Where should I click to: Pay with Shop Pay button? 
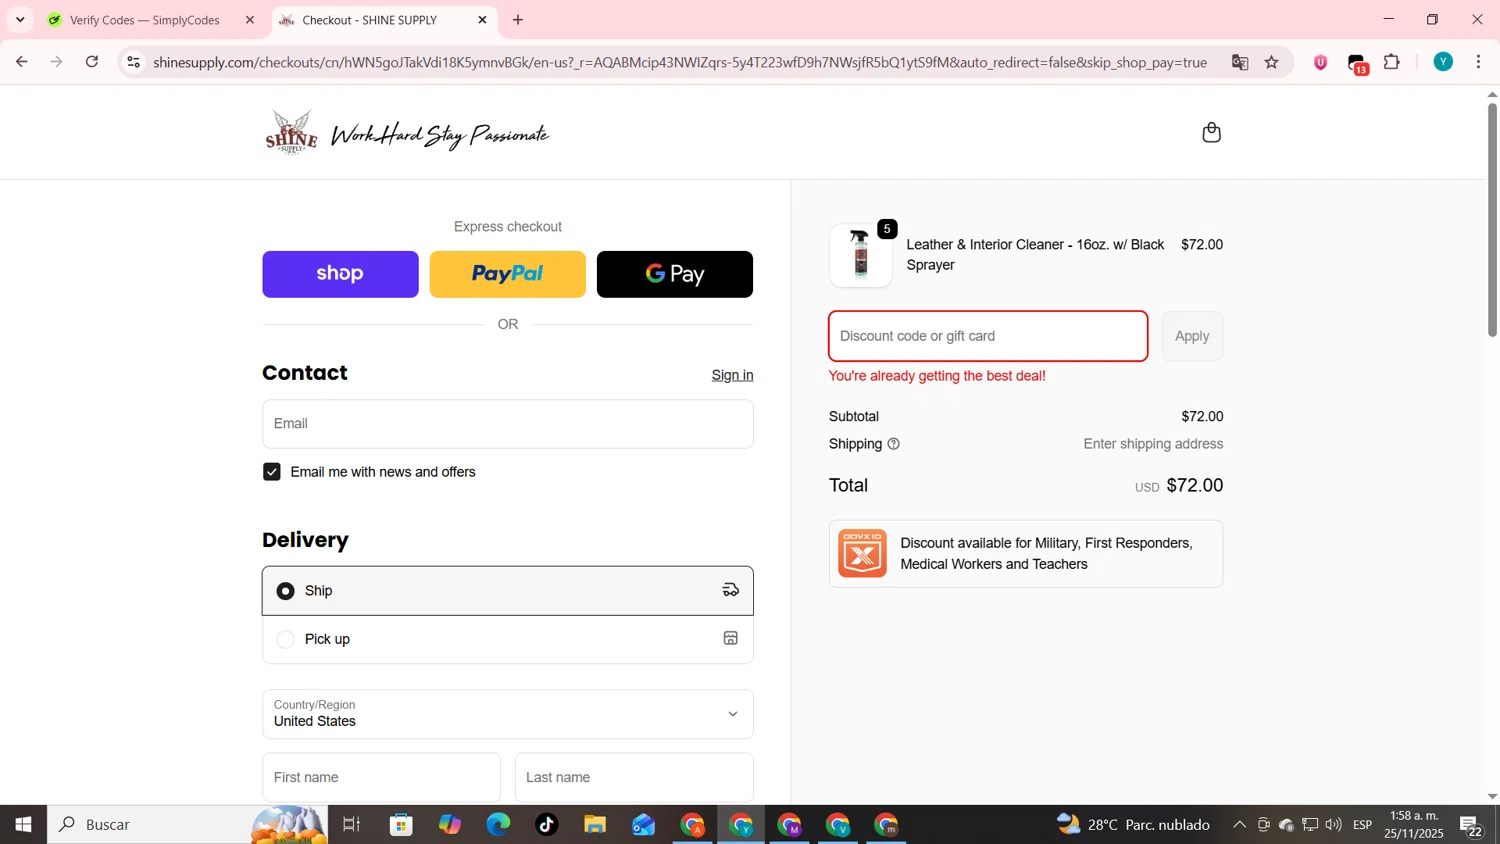tap(340, 274)
